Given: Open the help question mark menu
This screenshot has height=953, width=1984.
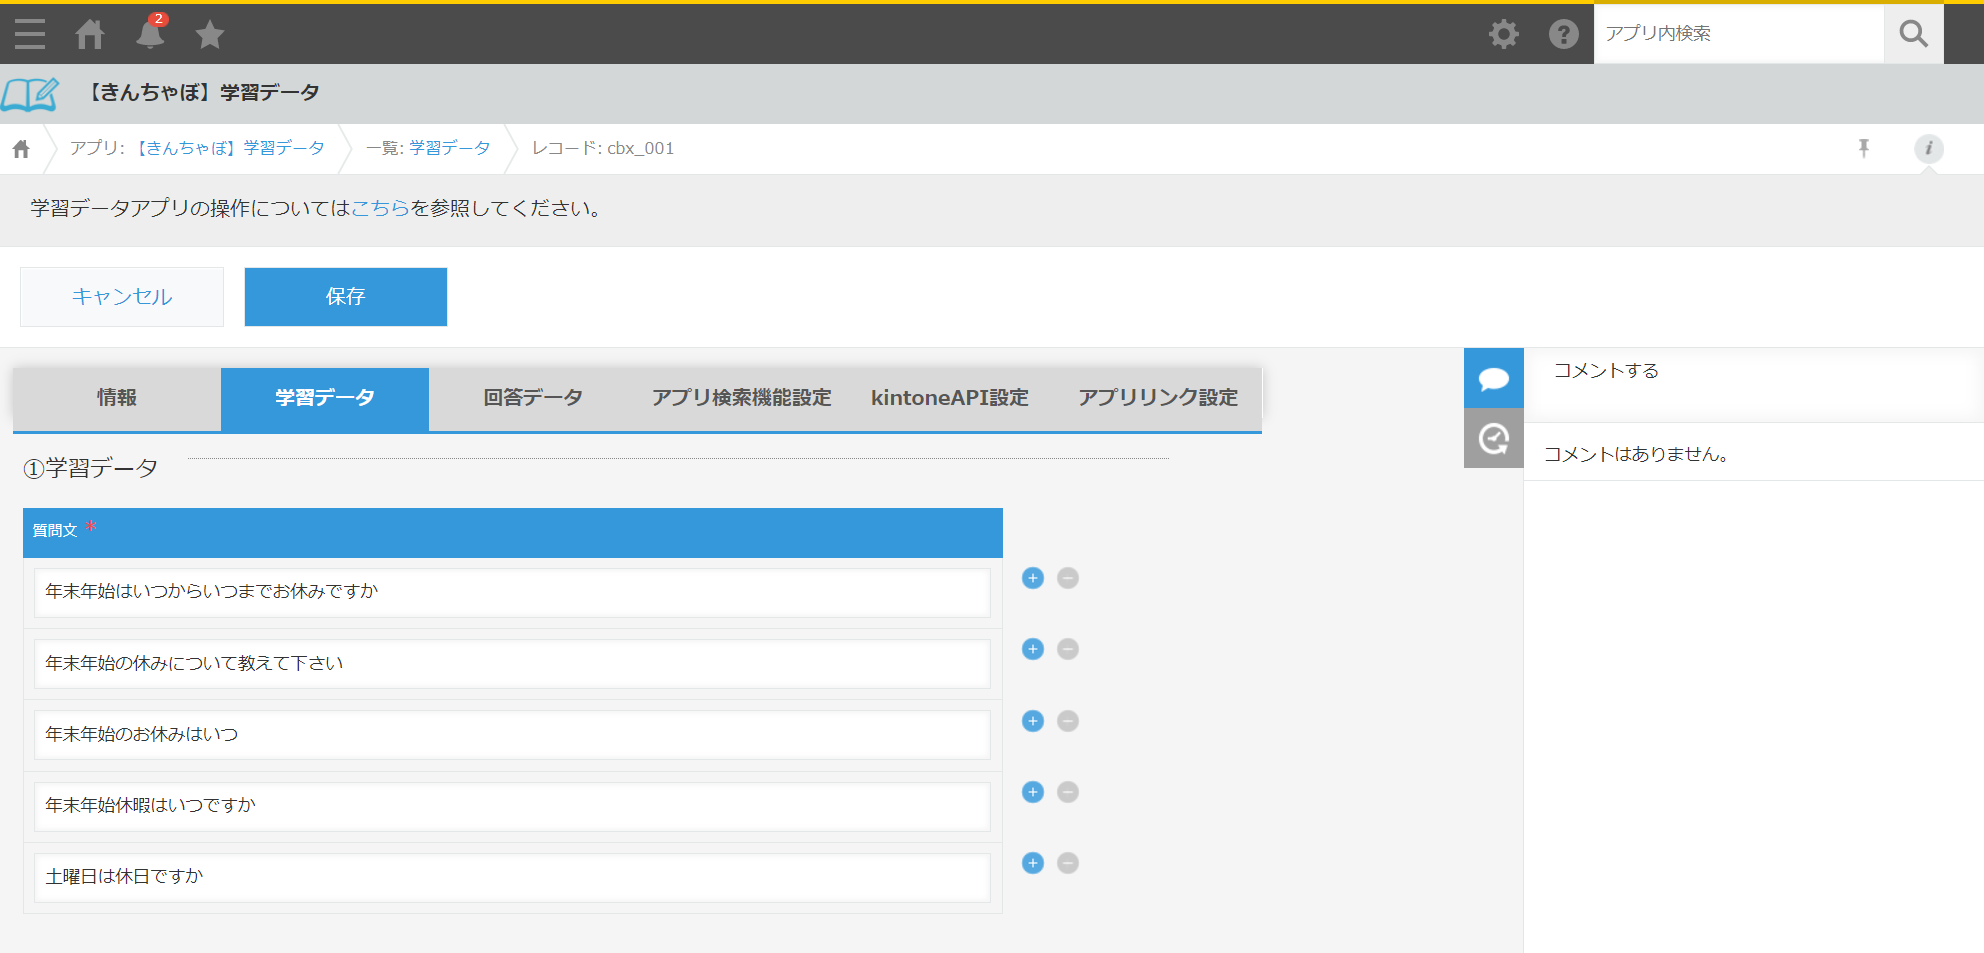Looking at the screenshot, I should (1563, 34).
